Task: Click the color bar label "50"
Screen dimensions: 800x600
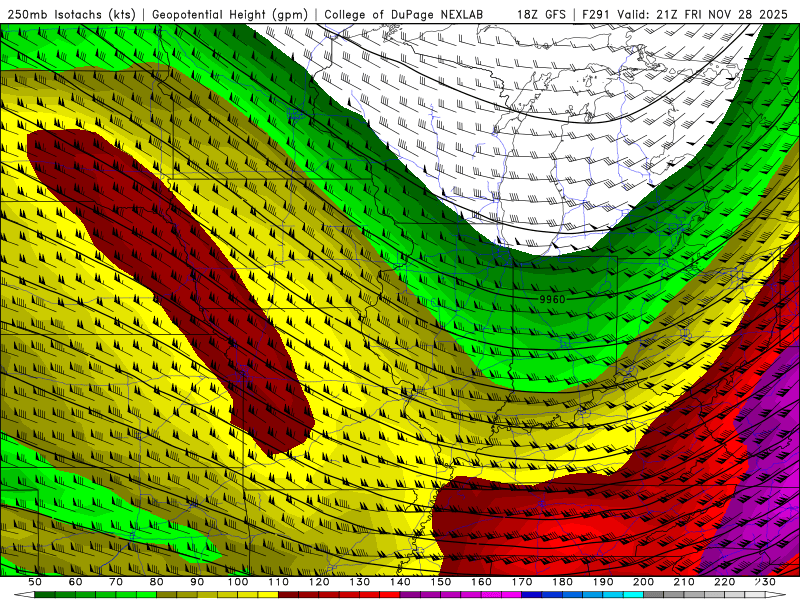Action: coord(35,582)
